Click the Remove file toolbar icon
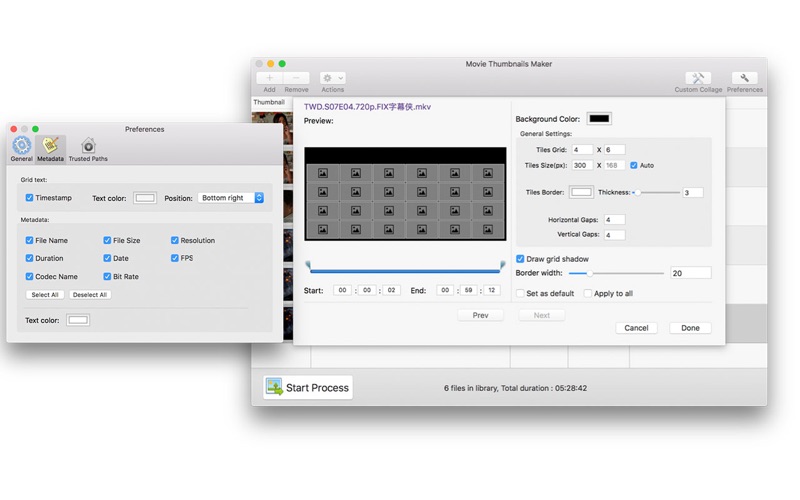The image size is (800, 500). pyautogui.click(x=296, y=78)
